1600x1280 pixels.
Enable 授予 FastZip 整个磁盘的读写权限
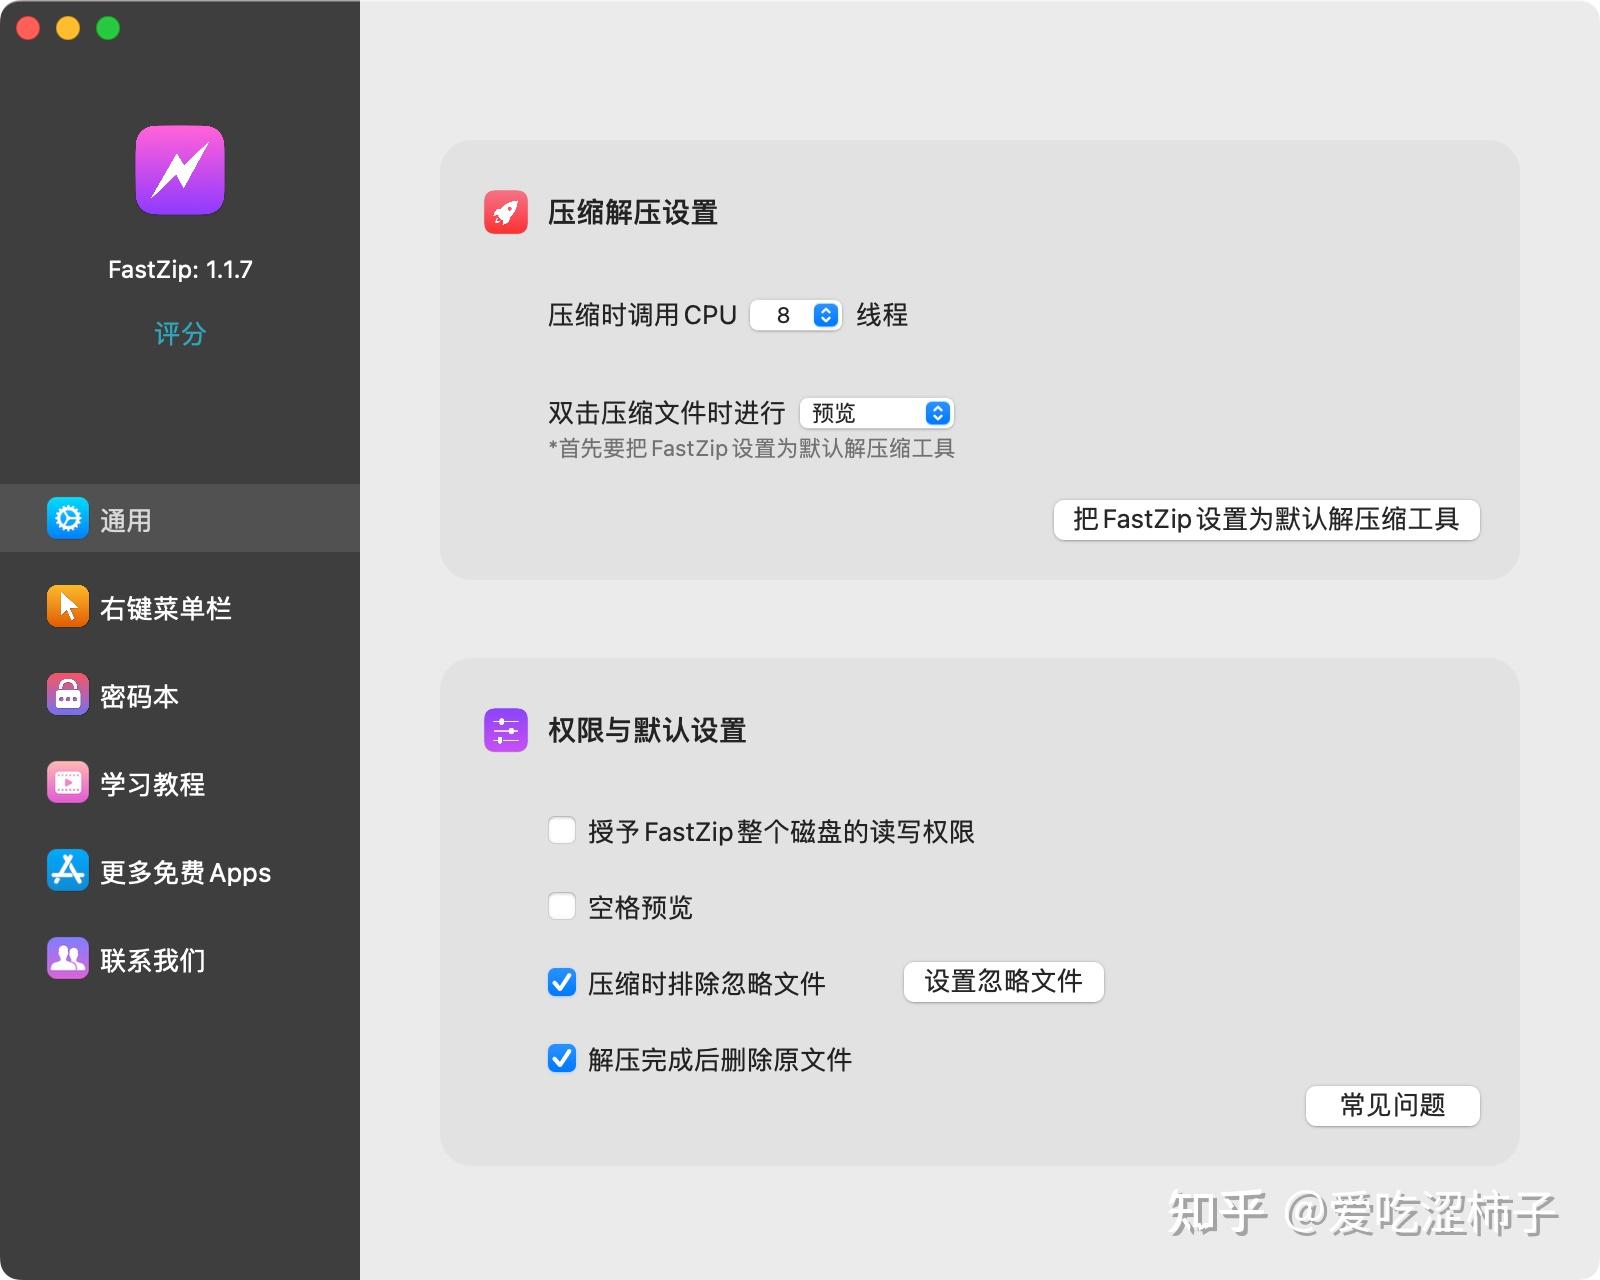[x=561, y=831]
